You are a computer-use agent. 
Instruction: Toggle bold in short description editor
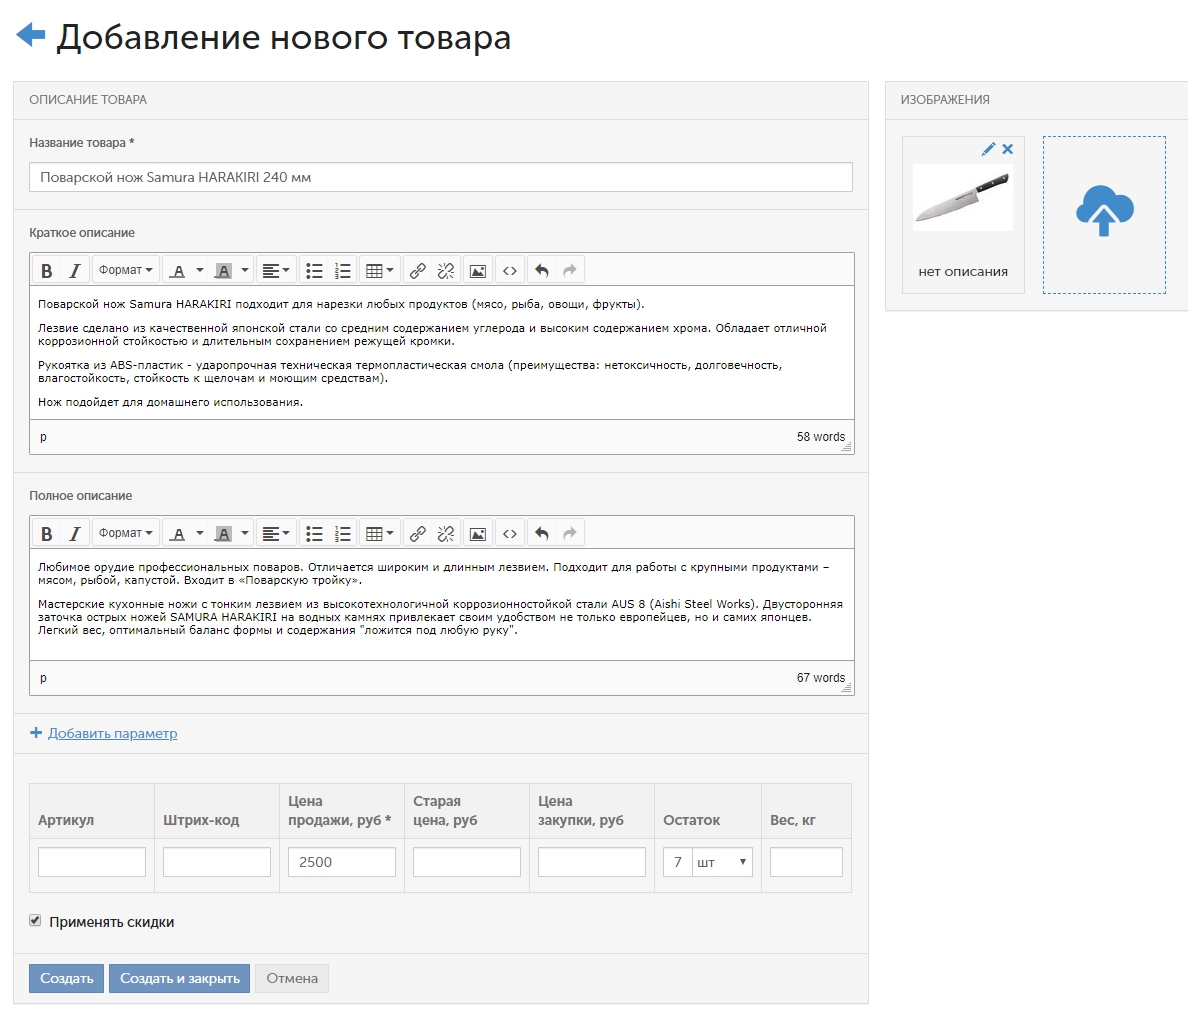click(x=46, y=271)
